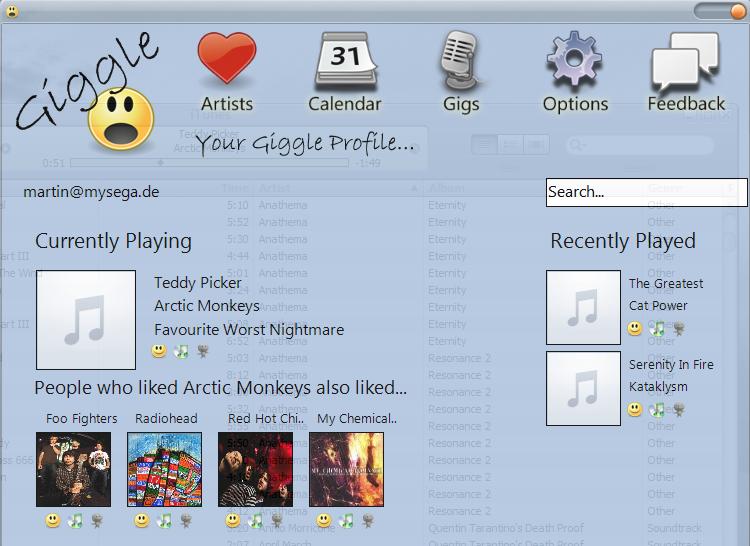Click the surprised smiley Giggle logo
Viewport: 750px width, 546px height.
121,118
